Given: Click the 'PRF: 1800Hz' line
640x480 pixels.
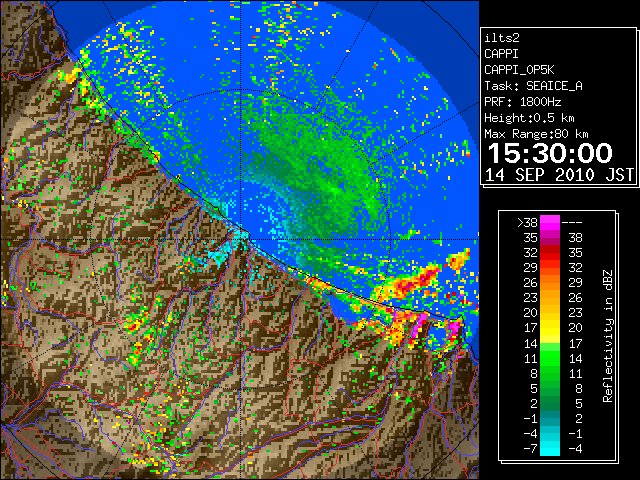Looking at the screenshot, I should tap(522, 102).
